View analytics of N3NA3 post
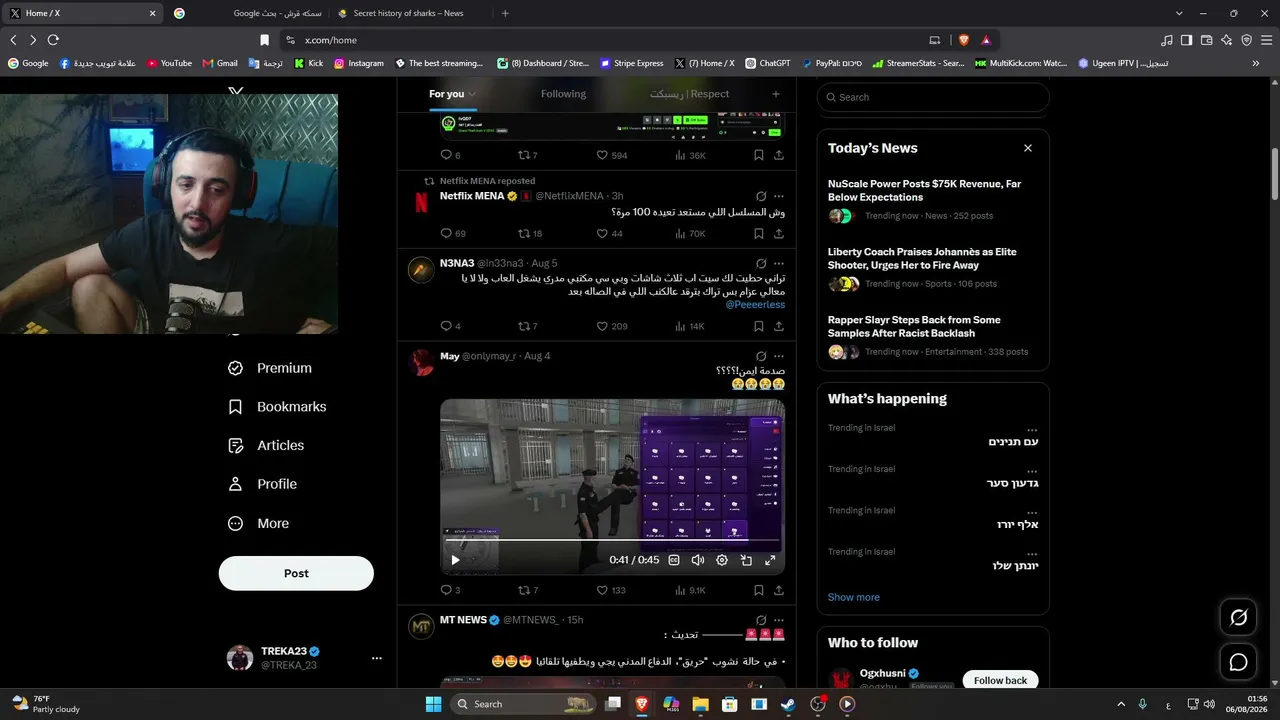This screenshot has height=720, width=1280. [690, 326]
